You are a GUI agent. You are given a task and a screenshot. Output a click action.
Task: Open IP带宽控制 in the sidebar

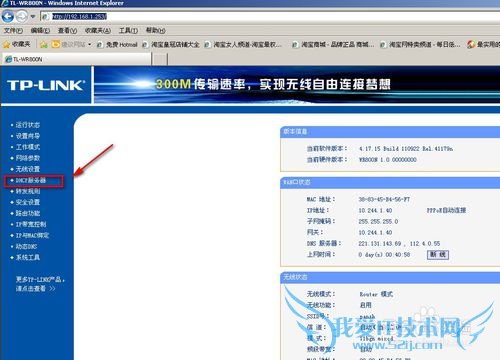(31, 224)
